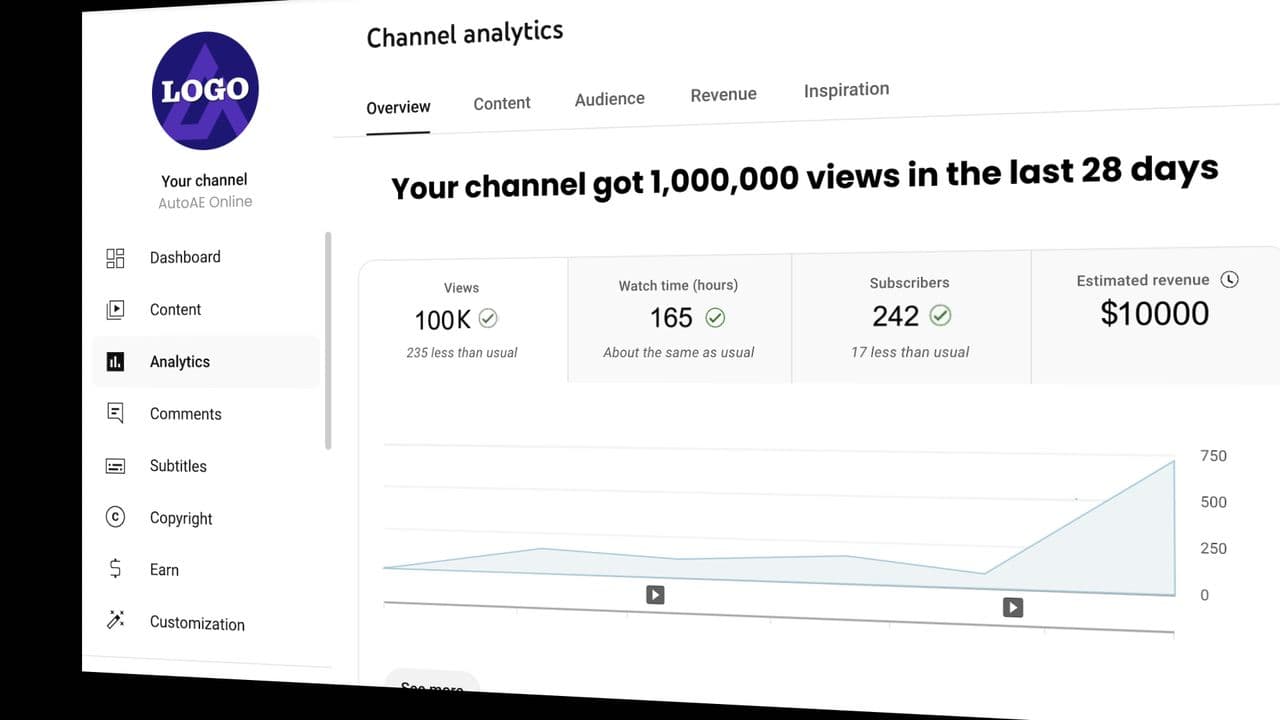This screenshot has height=720, width=1280.
Task: Click the Earn dollar sign icon
Action: pyautogui.click(x=115, y=569)
